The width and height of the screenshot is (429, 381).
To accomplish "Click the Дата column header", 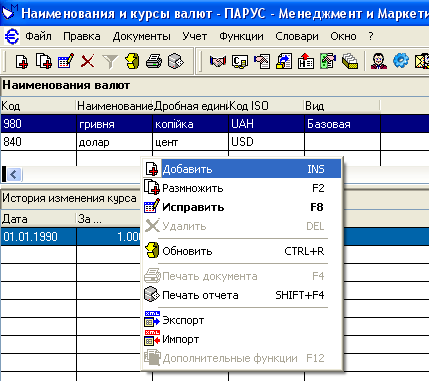I will tap(38, 219).
